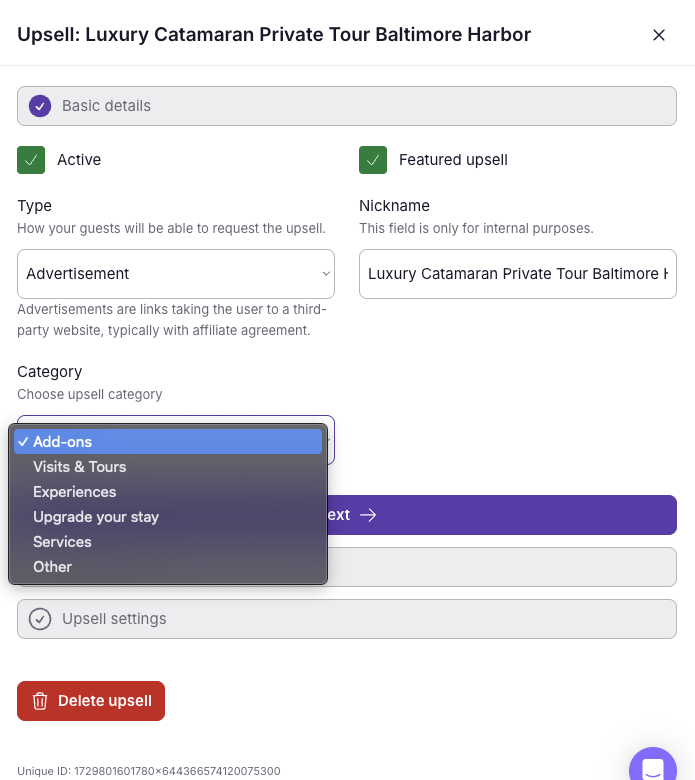Open the Type Advertisement dropdown

pyautogui.click(x=176, y=274)
